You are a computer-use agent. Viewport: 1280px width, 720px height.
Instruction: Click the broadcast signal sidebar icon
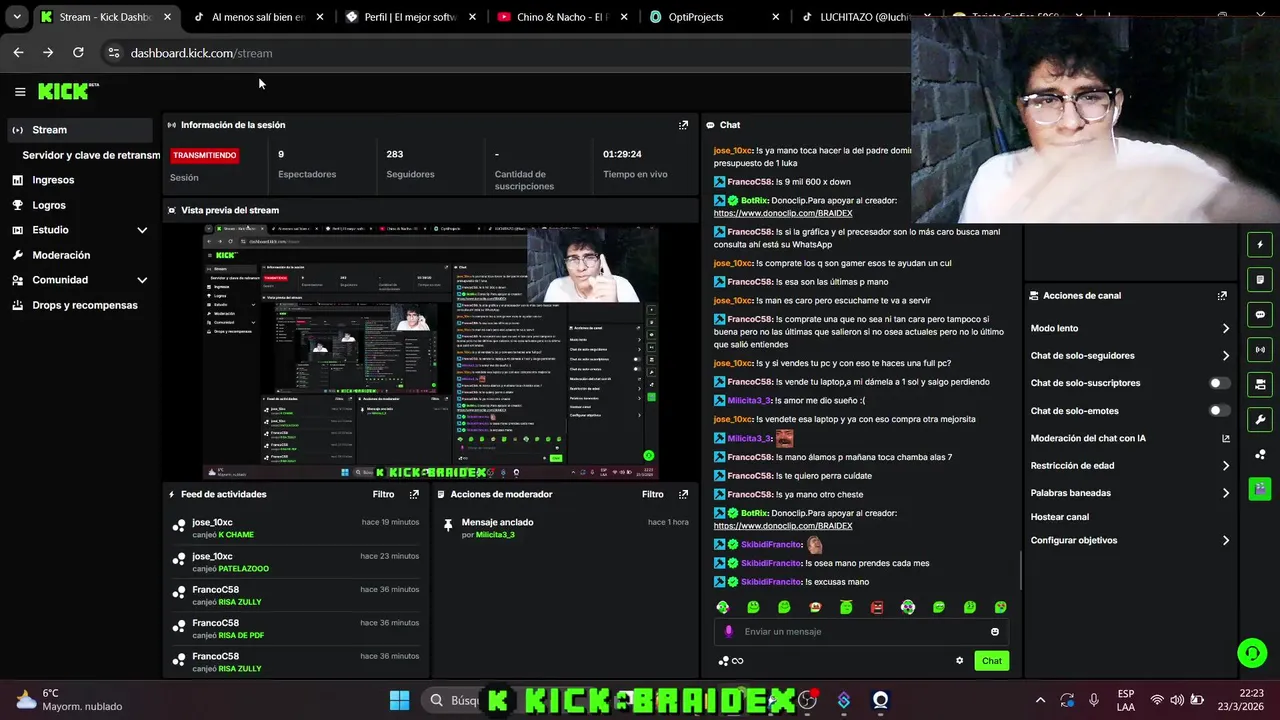(1260, 349)
